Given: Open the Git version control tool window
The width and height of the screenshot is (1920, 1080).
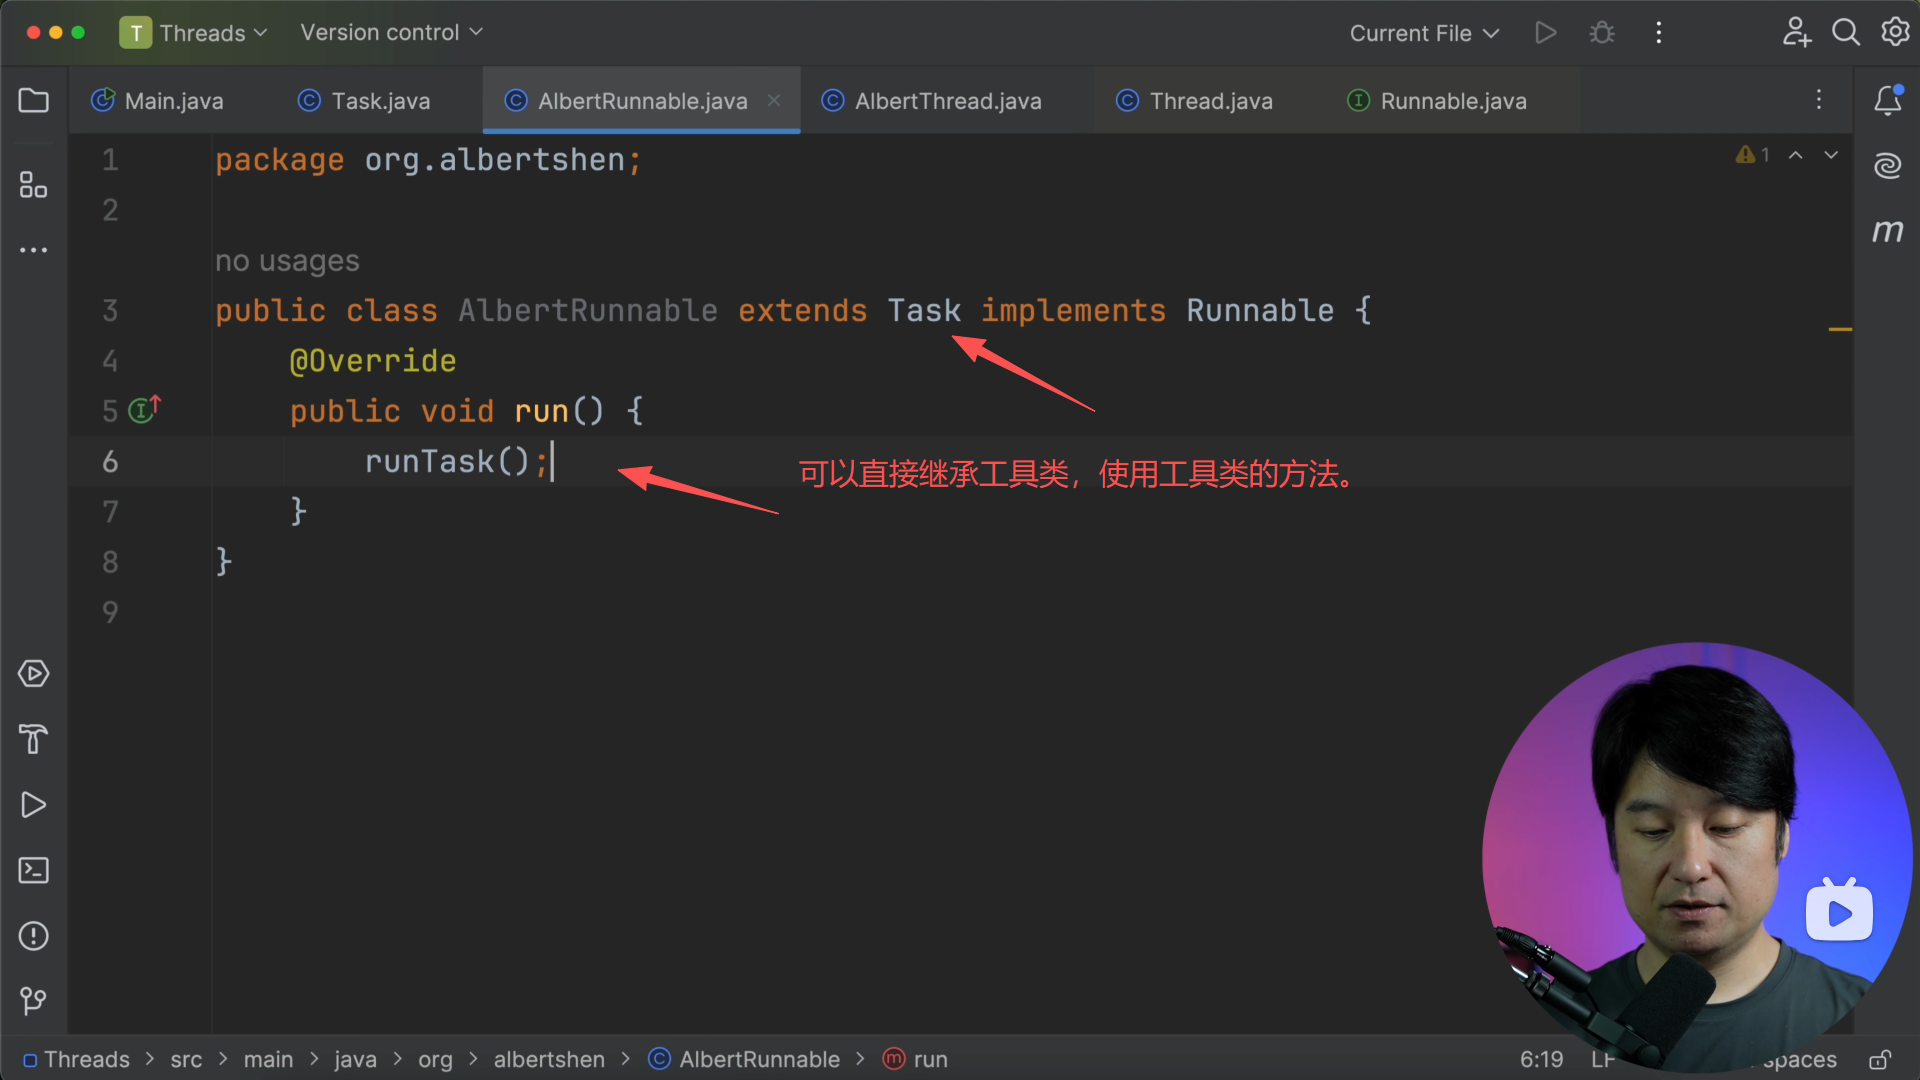Looking at the screenshot, I should (x=34, y=1000).
